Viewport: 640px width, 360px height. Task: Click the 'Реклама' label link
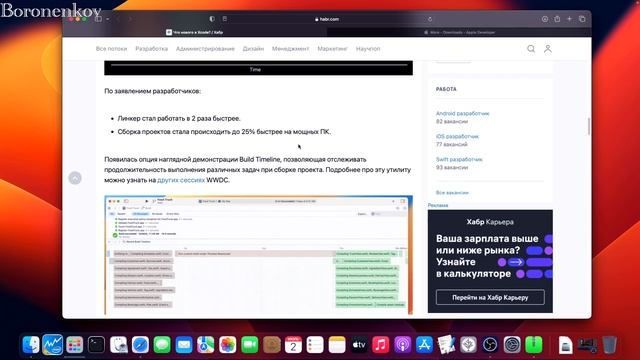[x=438, y=205]
